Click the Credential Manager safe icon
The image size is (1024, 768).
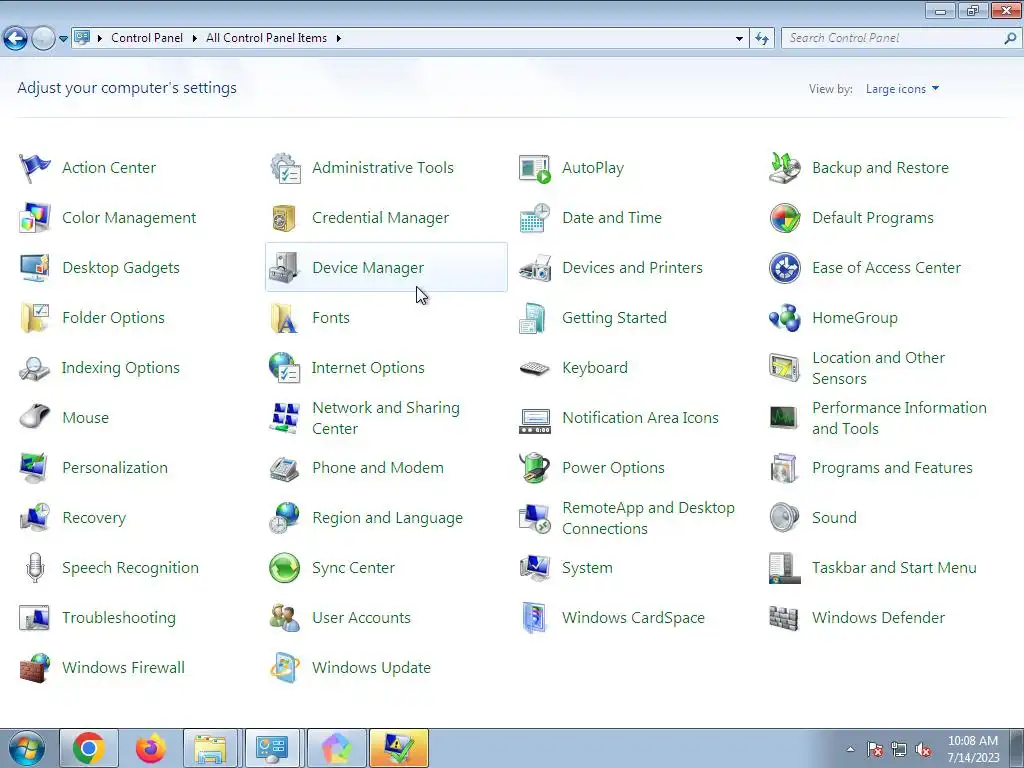[x=285, y=217]
